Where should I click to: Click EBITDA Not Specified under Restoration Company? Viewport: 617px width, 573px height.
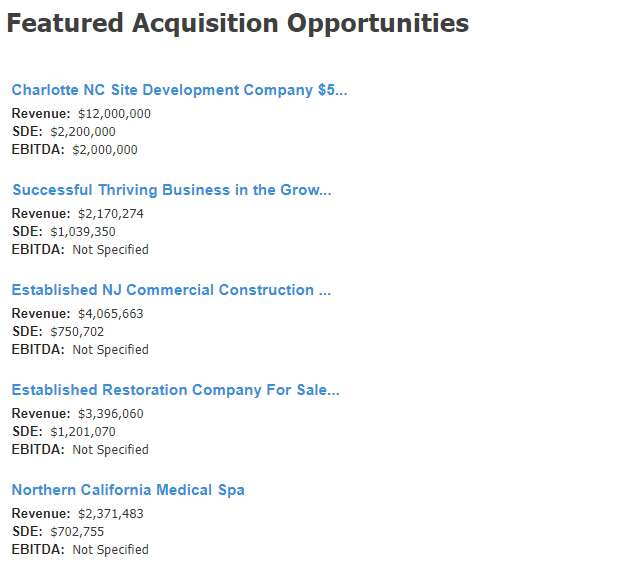click(x=110, y=450)
